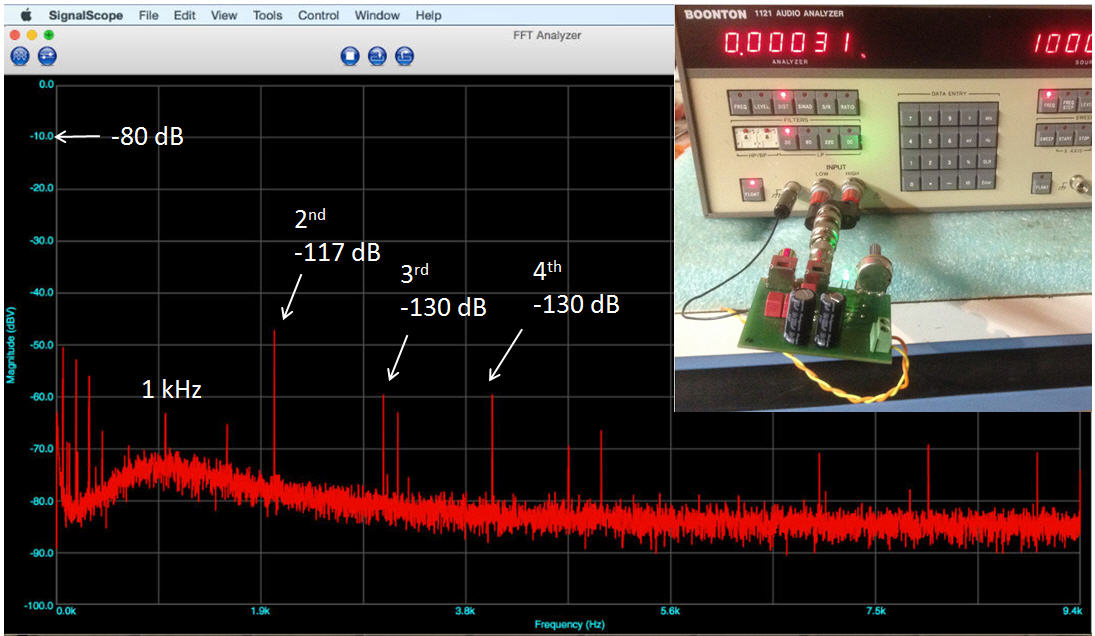The width and height of the screenshot is (1095, 636).
Task: Minimize the window with the yellow button
Action: 31,34
